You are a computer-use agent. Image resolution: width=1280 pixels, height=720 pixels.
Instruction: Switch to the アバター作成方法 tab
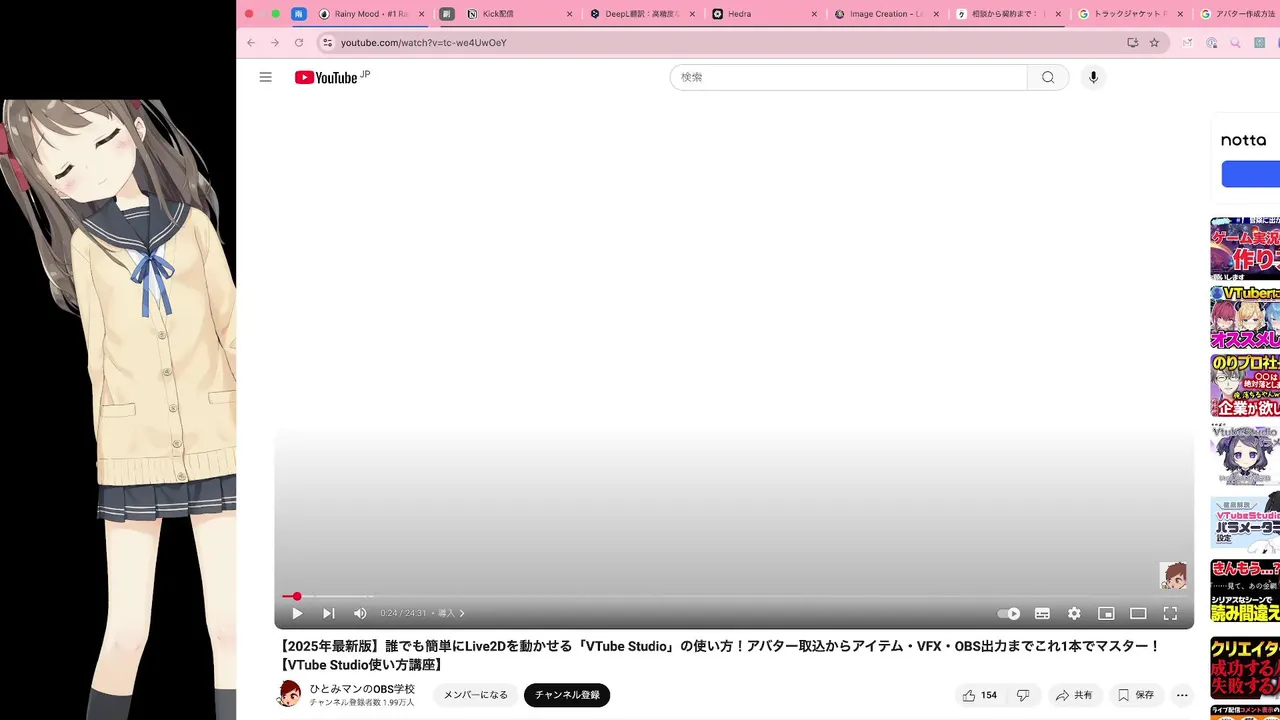point(1238,14)
